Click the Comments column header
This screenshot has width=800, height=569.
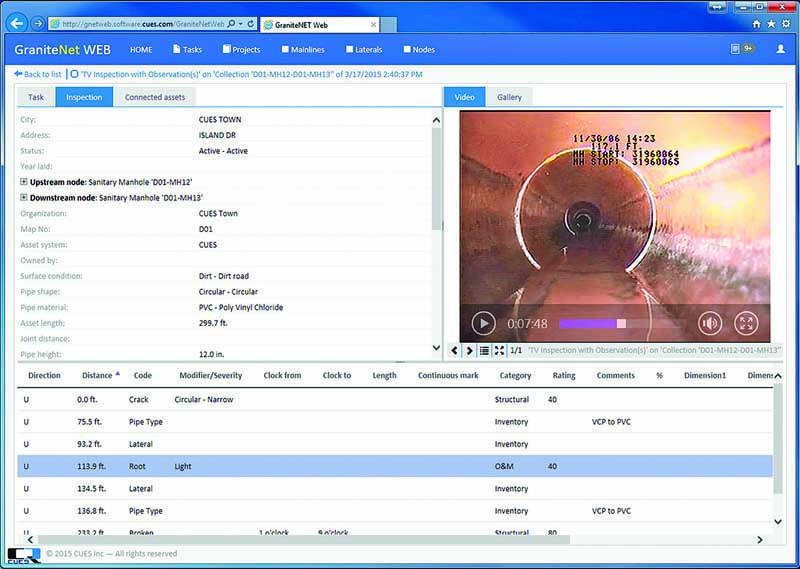tap(616, 376)
